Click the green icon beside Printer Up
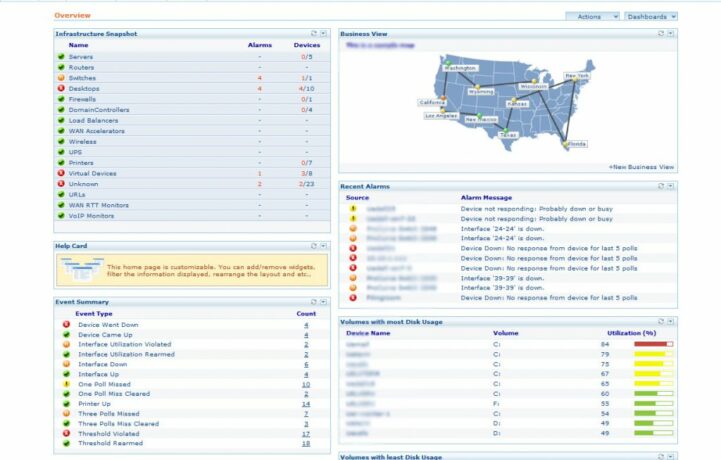This screenshot has height=460, width=721. tap(66, 403)
